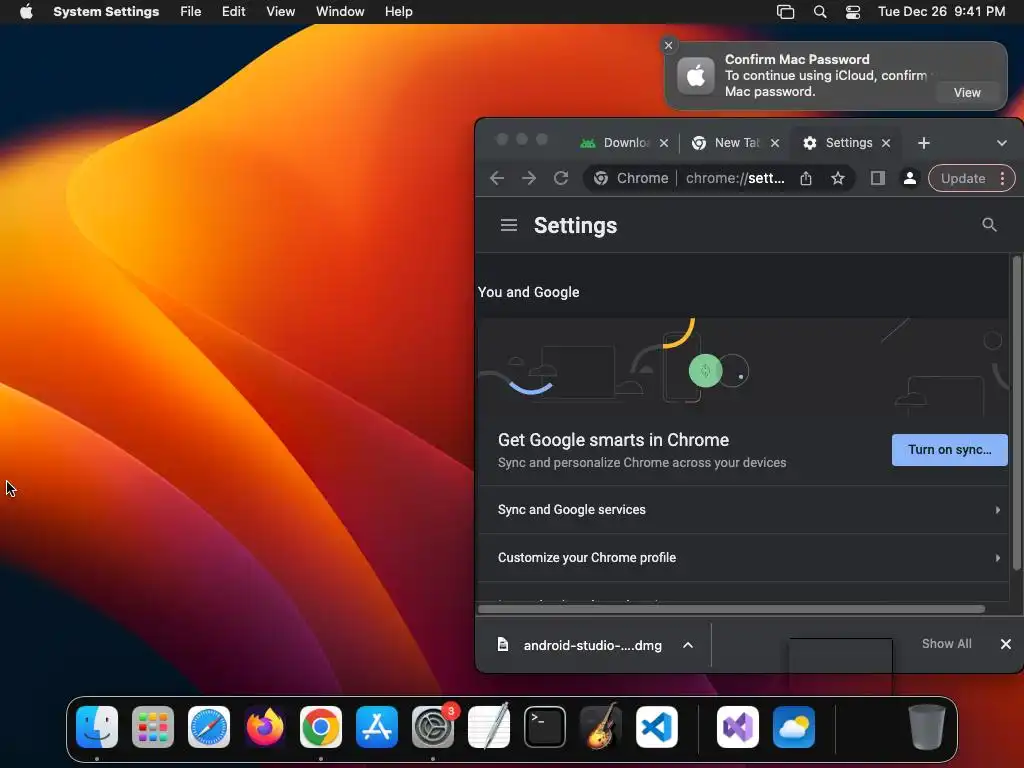
Task: Open GarageBand from the Dock
Action: coord(601,727)
